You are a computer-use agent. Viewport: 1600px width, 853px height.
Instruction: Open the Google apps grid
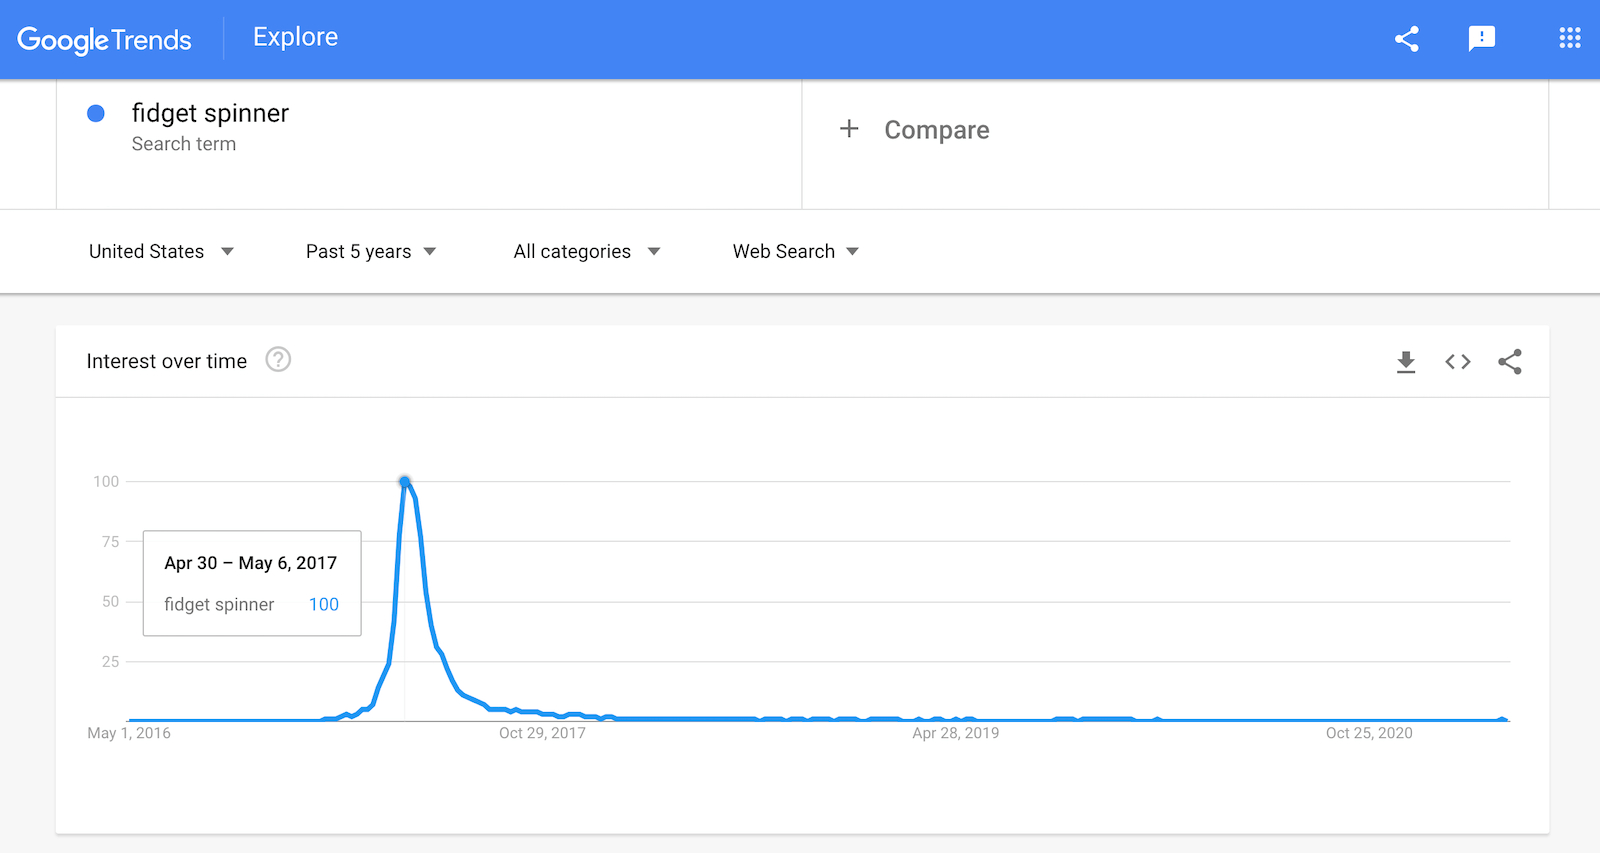(x=1569, y=38)
